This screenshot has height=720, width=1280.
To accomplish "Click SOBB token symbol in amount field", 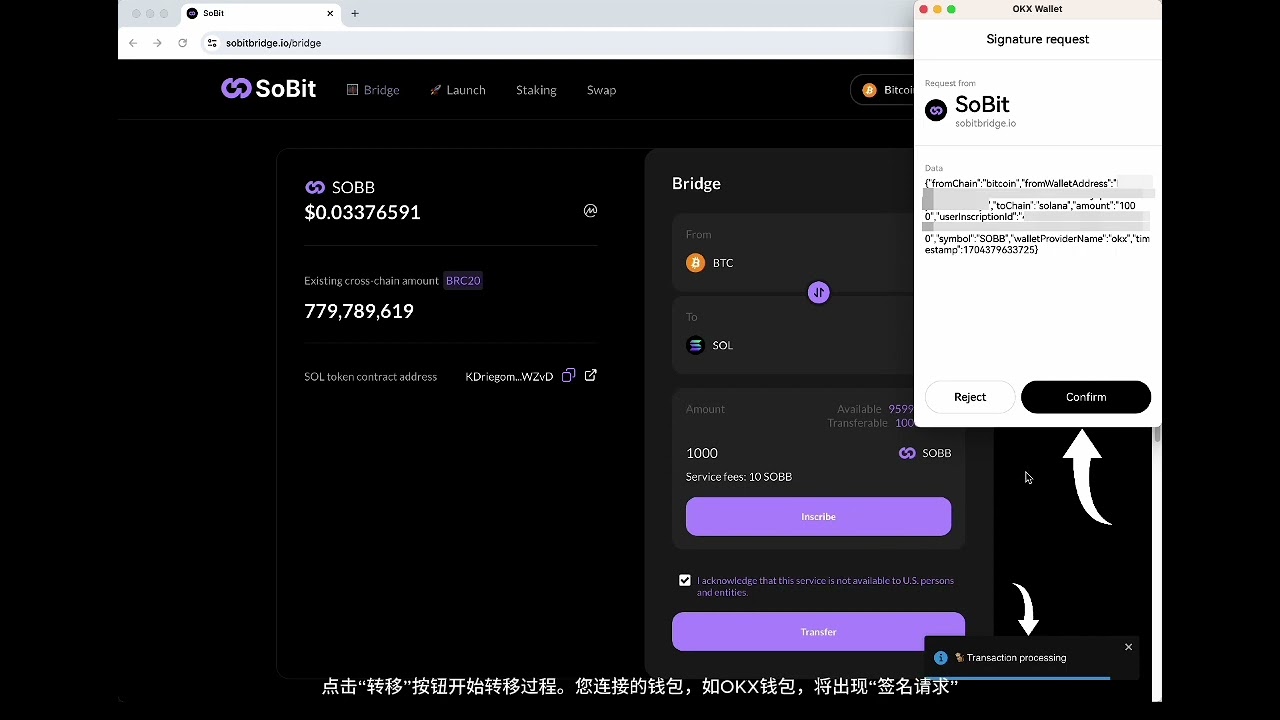I will coord(936,453).
